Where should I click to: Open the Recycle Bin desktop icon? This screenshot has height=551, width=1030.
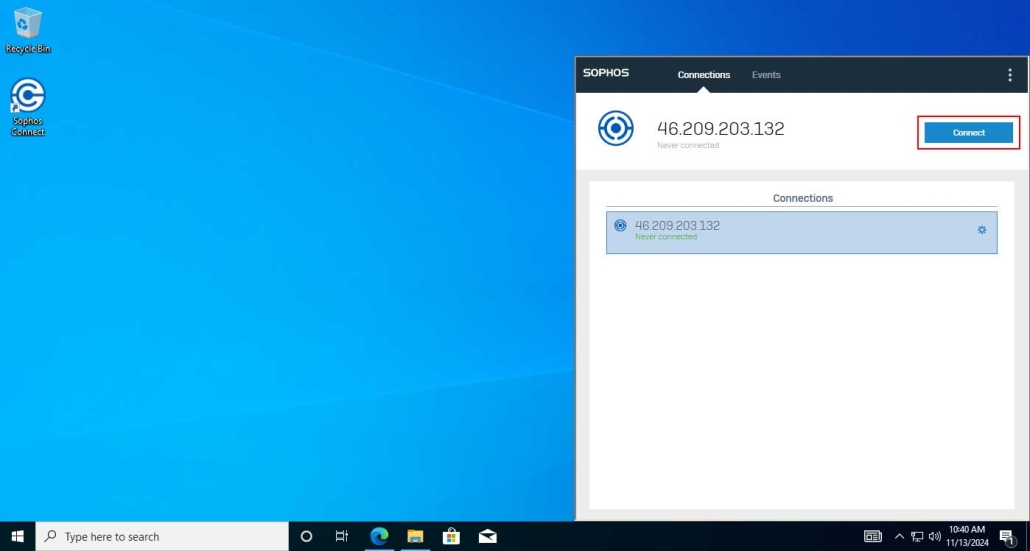[x=28, y=31]
